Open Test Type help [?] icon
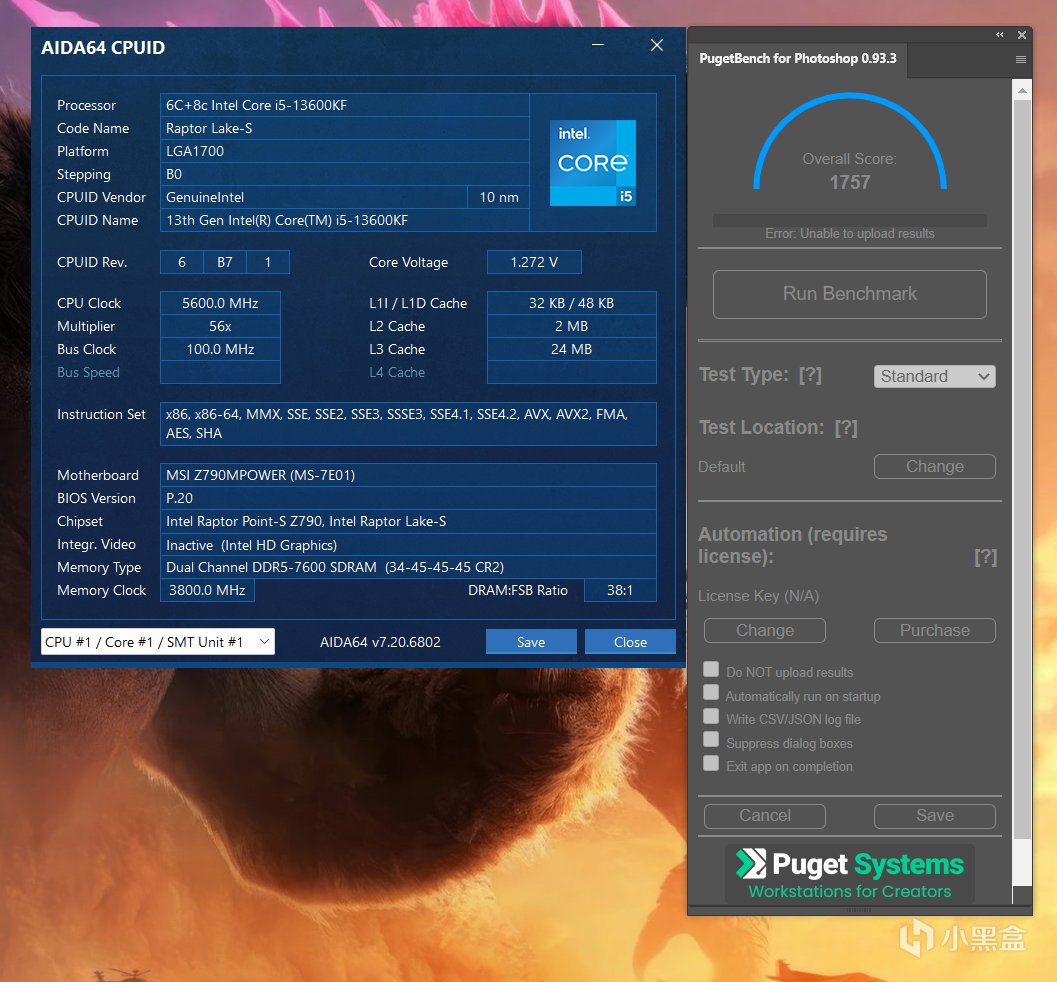This screenshot has width=1057, height=982. click(810, 375)
